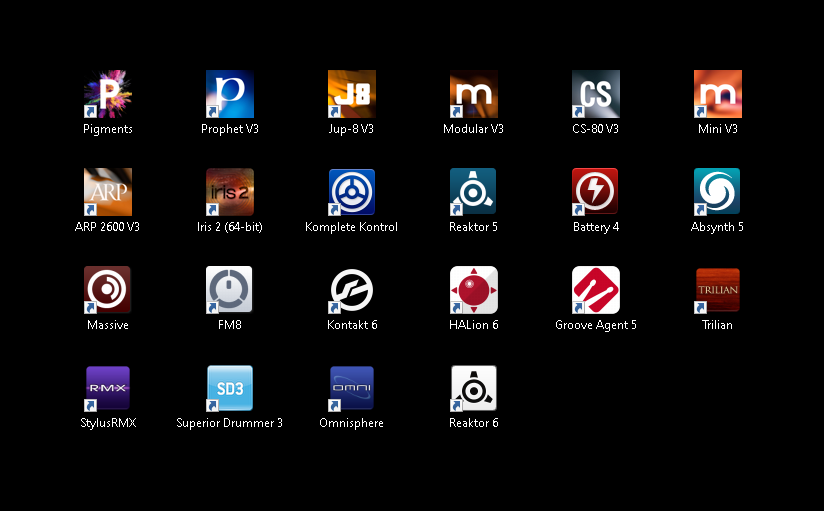
Task: Click the Mini V3 shortcut icon
Action: [x=717, y=94]
